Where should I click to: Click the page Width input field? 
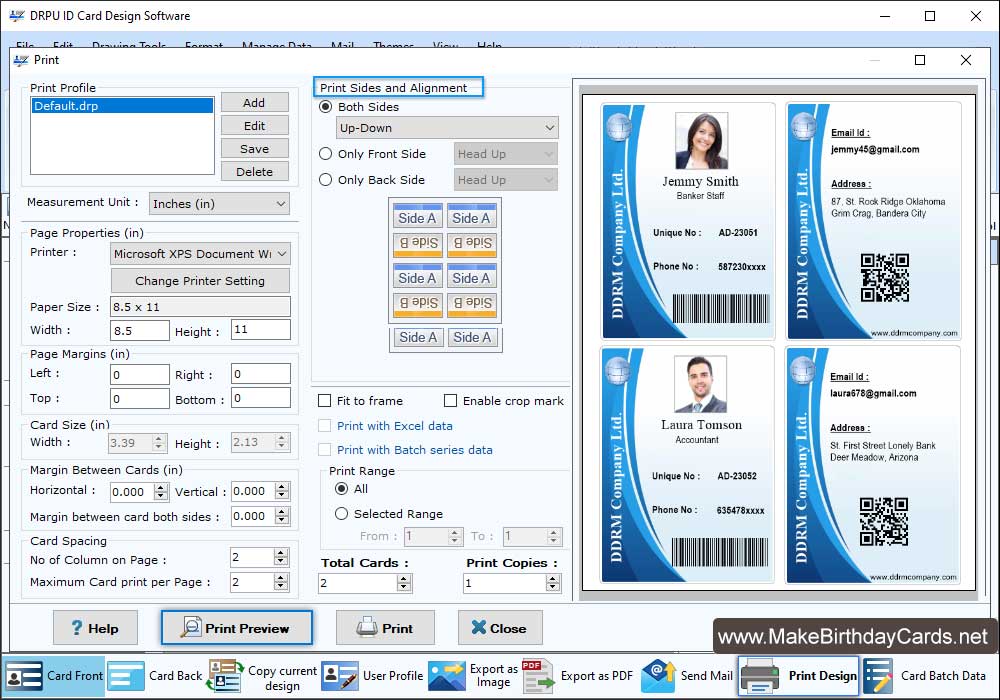click(x=140, y=330)
